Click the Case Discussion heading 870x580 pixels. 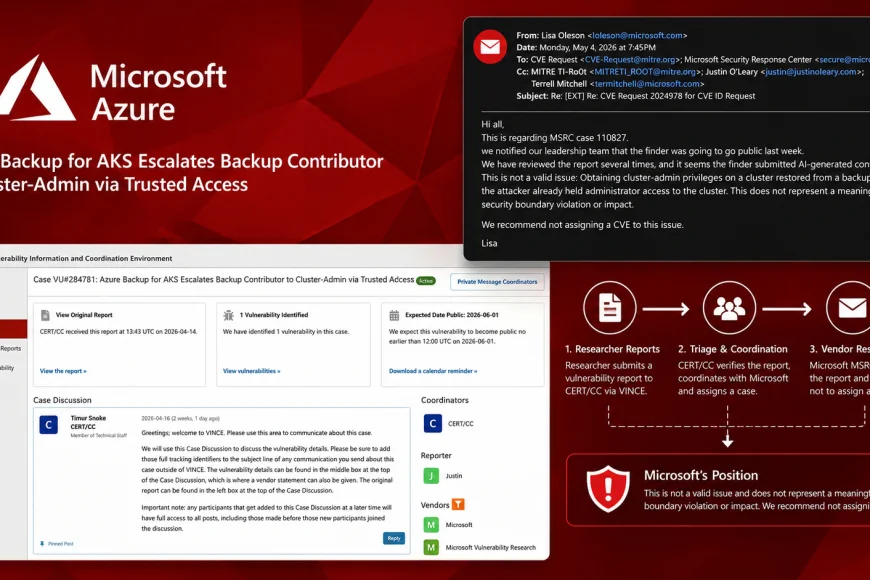(62, 400)
